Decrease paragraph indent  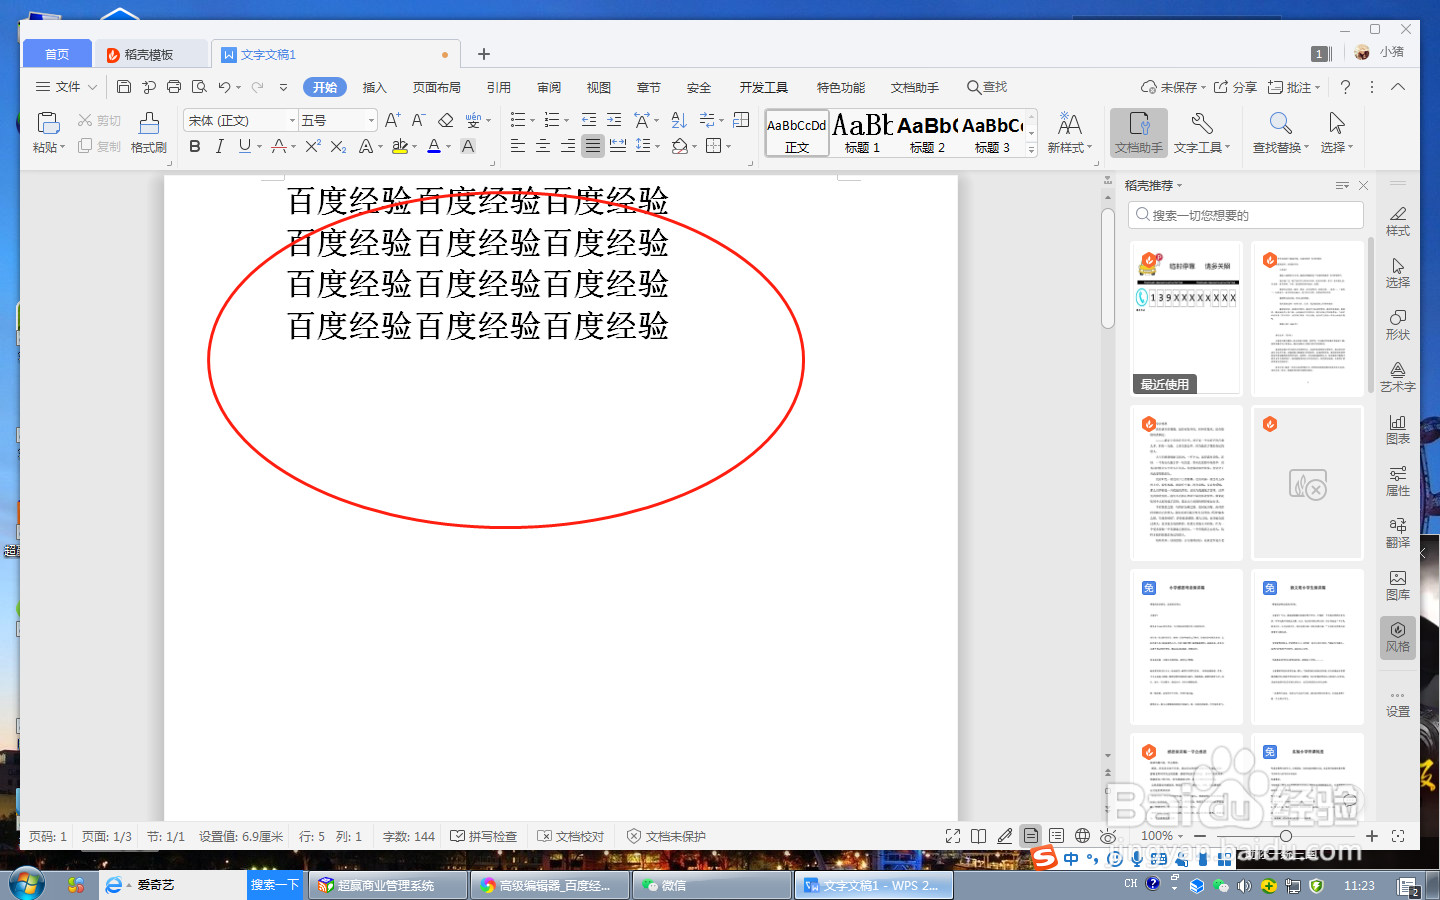[x=589, y=120]
